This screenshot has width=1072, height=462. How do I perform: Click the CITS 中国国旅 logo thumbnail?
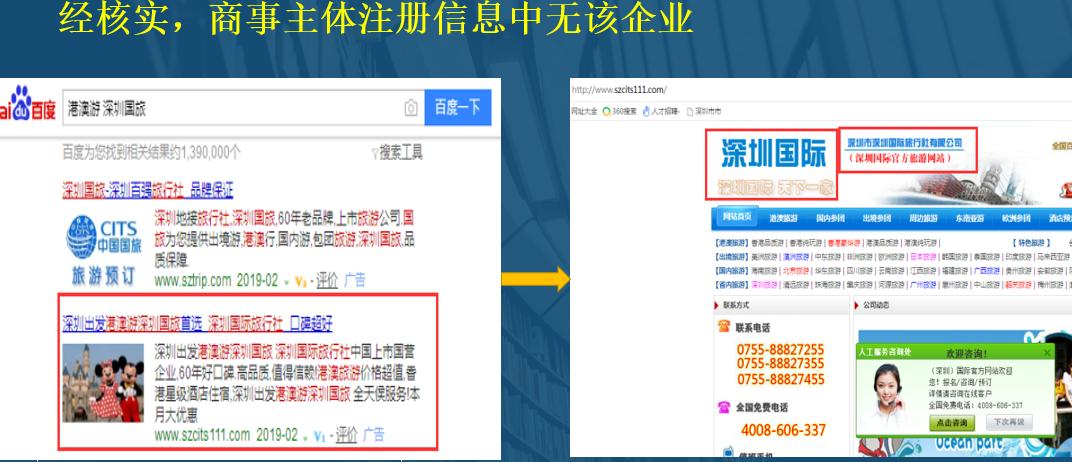pos(103,248)
